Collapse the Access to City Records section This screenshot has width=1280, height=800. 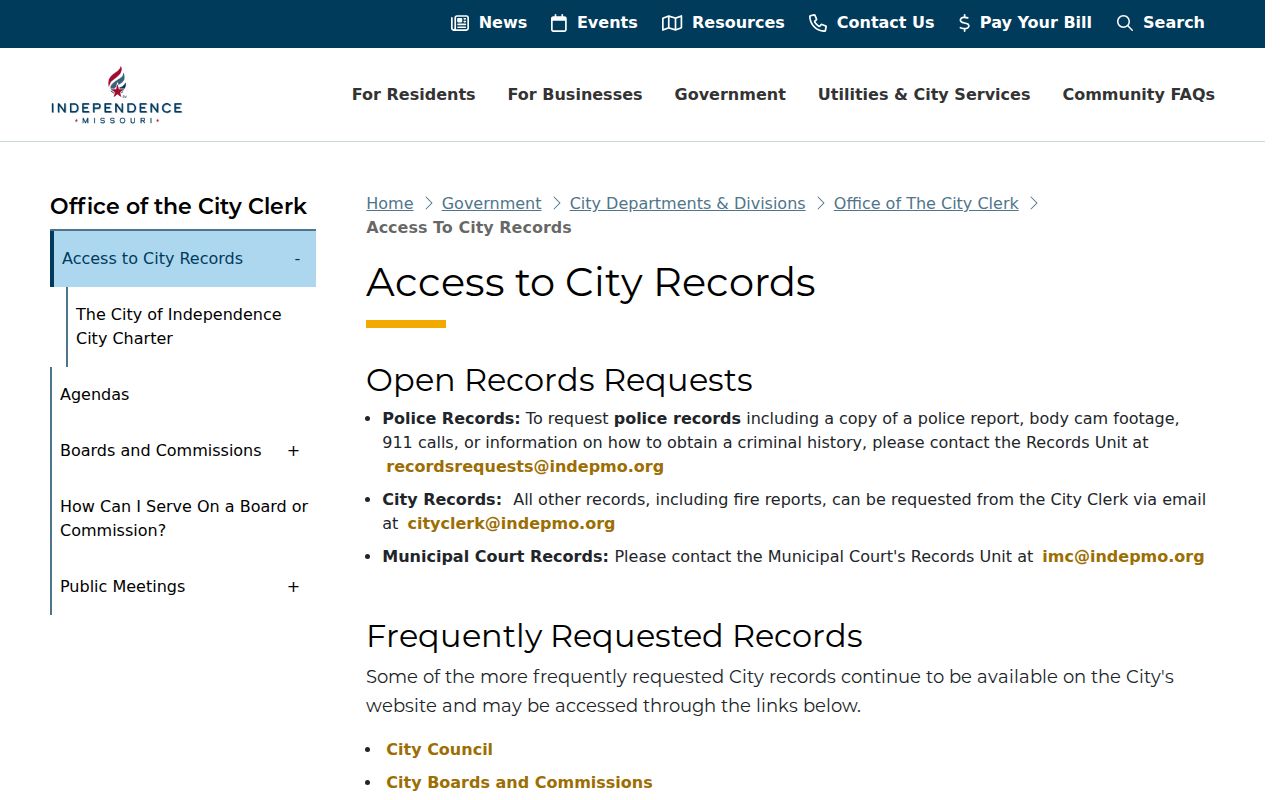(297, 259)
